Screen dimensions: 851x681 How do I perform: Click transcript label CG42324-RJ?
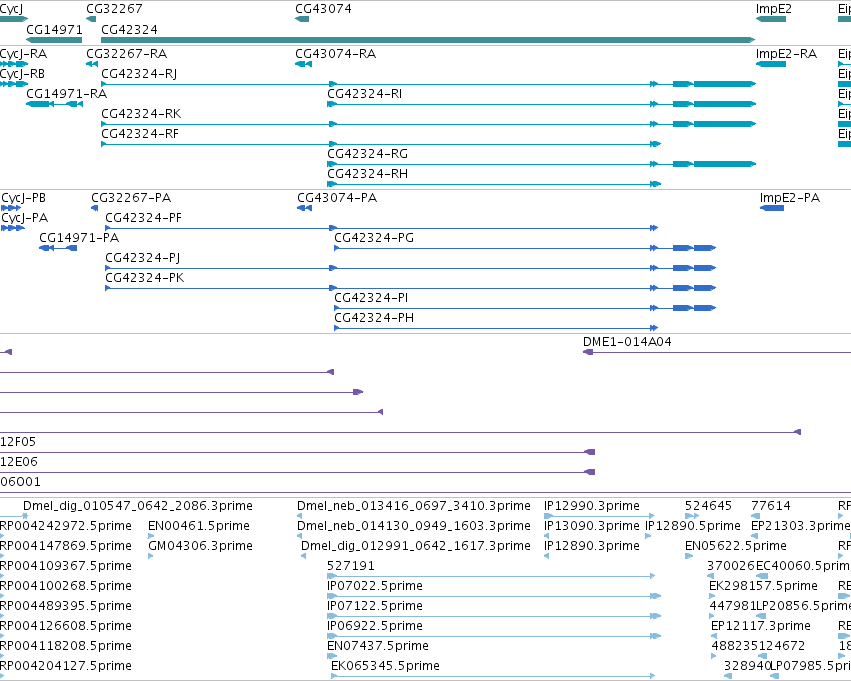(139, 74)
